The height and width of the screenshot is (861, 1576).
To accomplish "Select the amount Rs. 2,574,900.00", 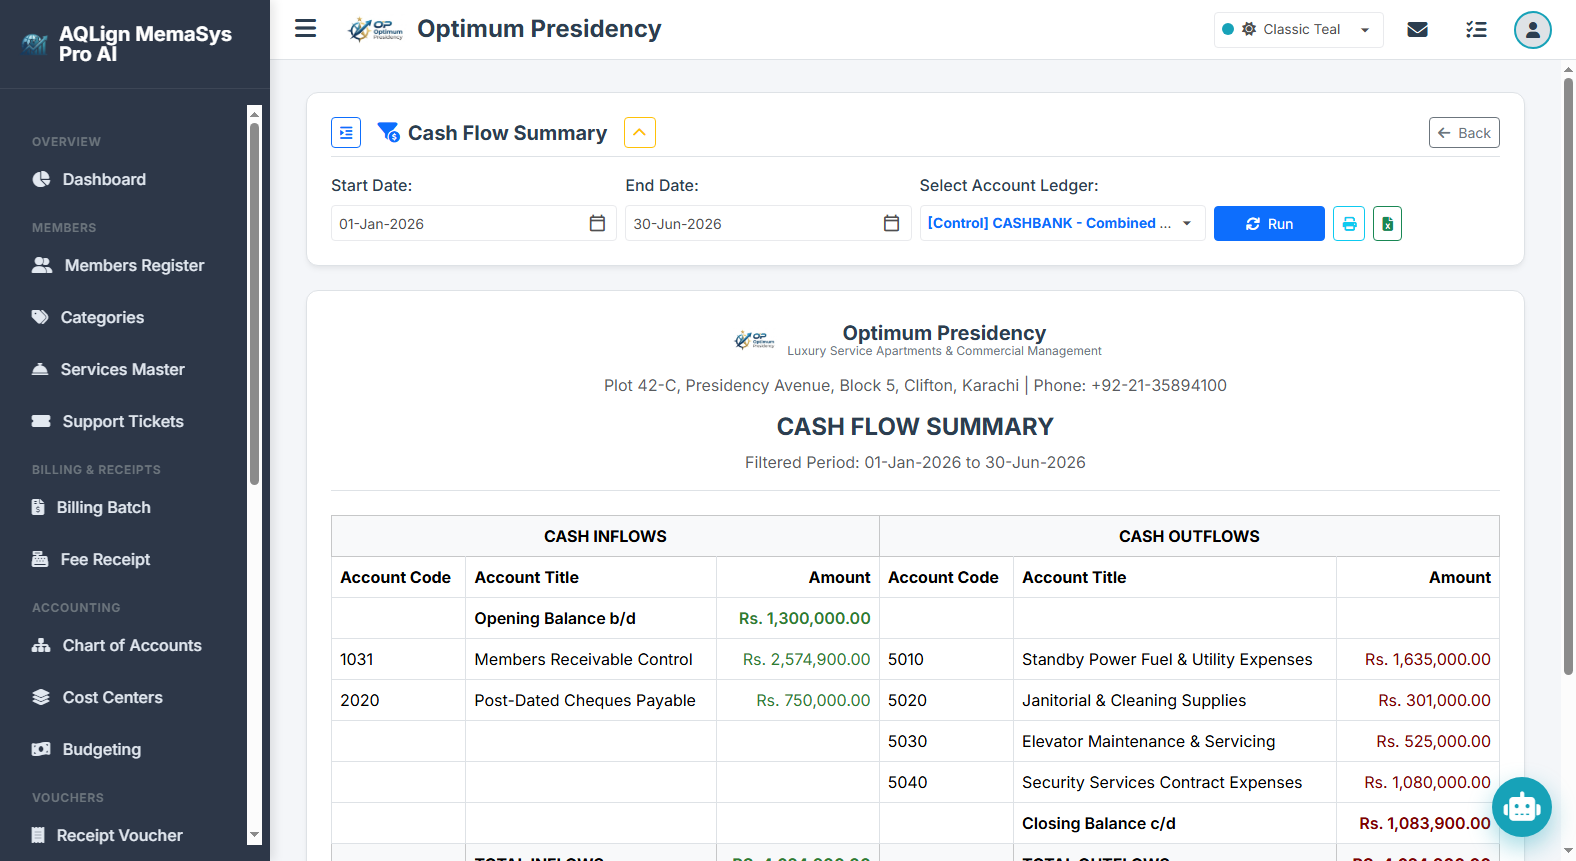I will (807, 660).
